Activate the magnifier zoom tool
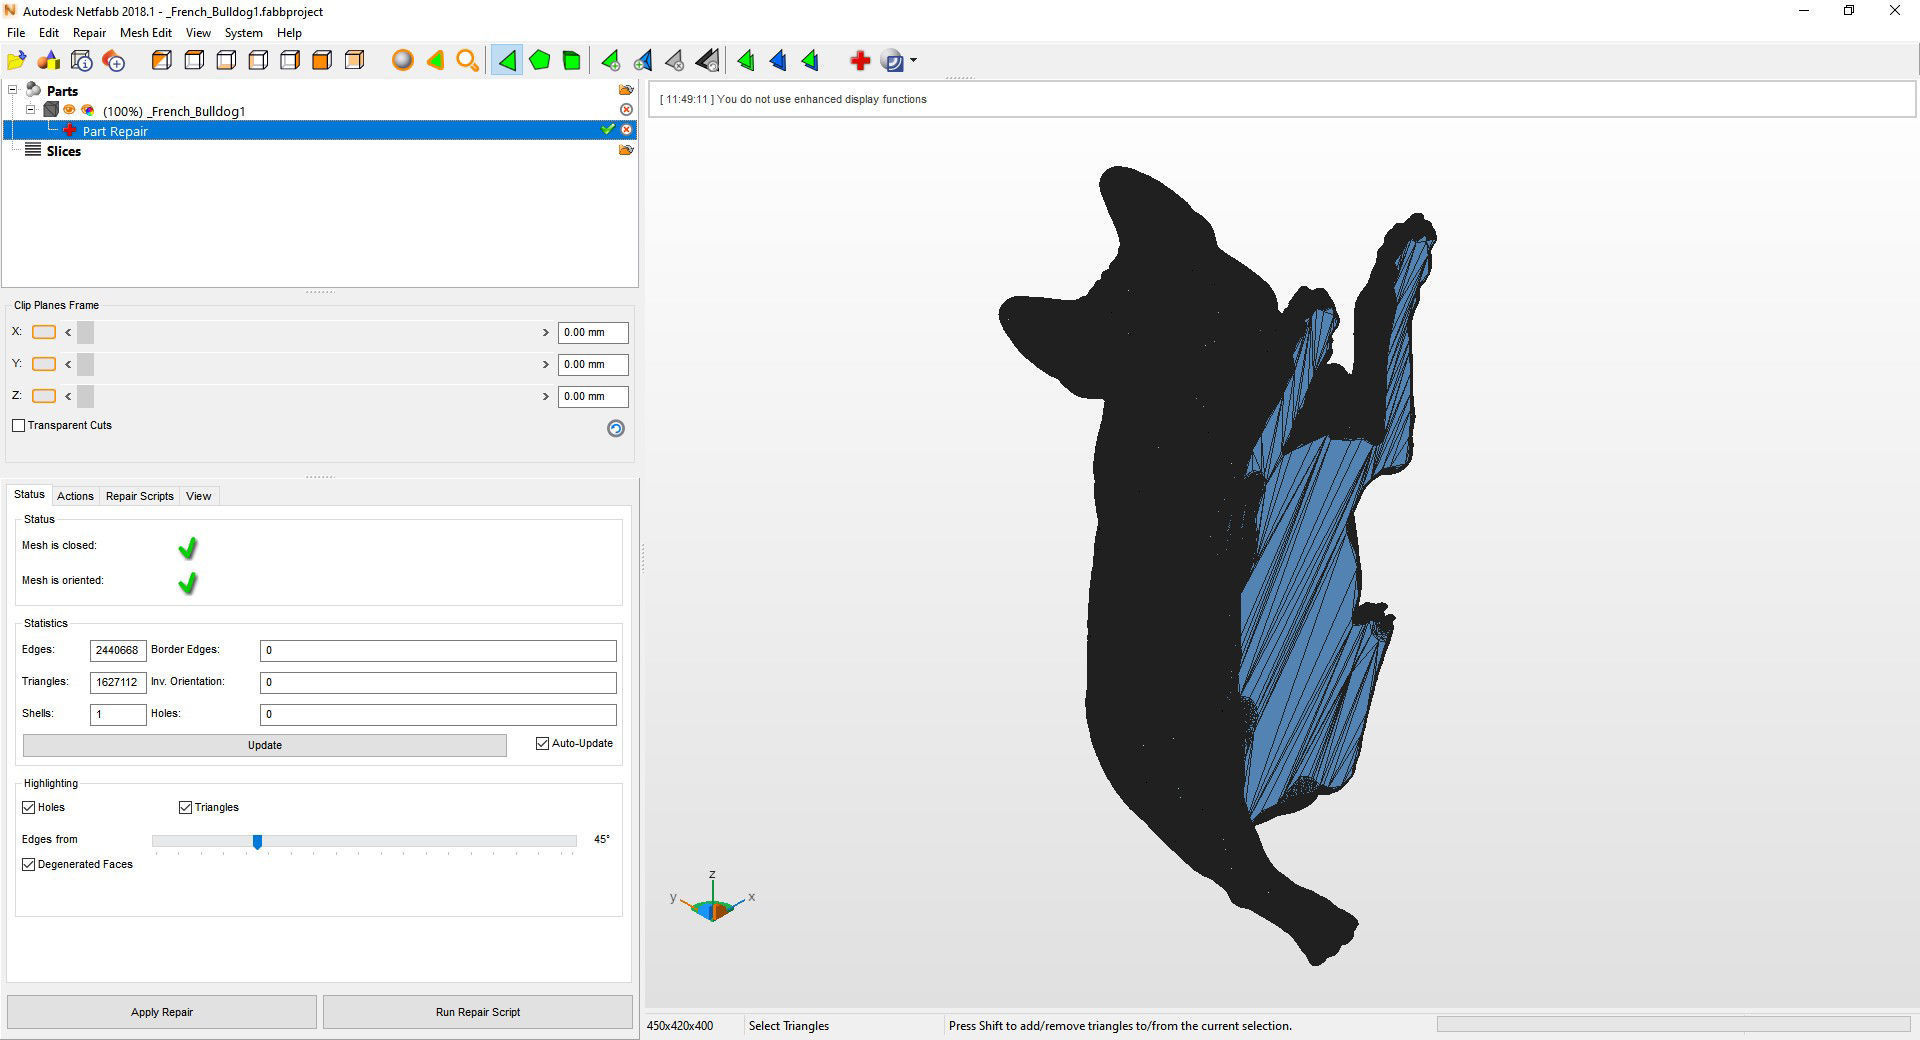Image resolution: width=1920 pixels, height=1040 pixels. [x=467, y=61]
